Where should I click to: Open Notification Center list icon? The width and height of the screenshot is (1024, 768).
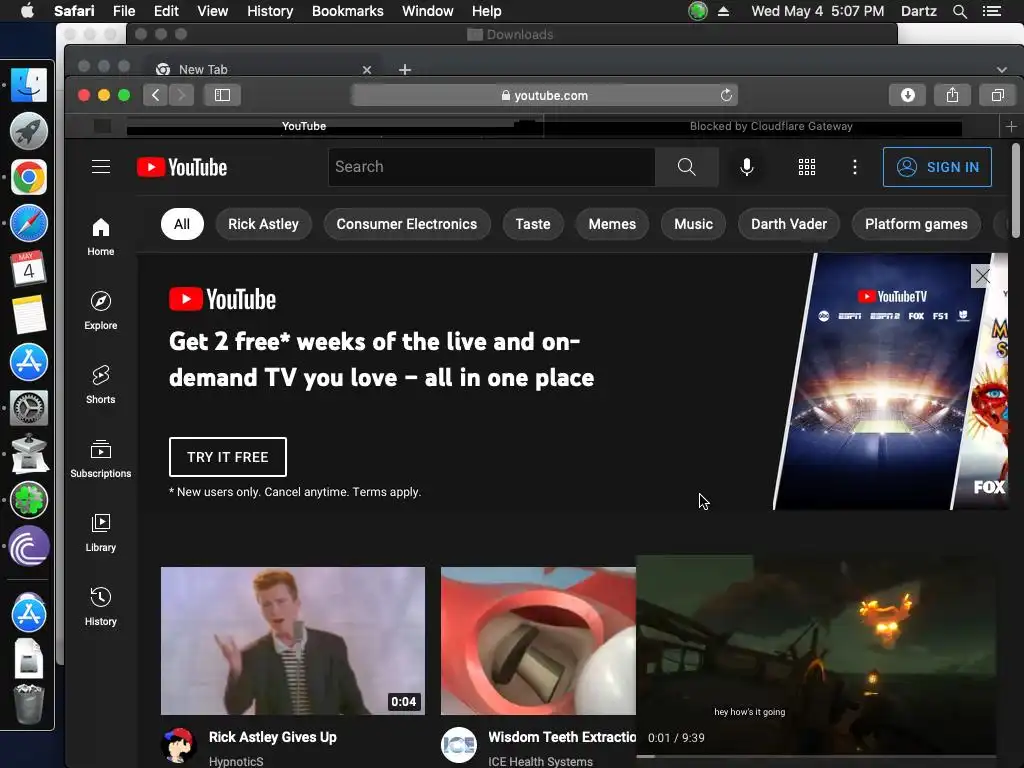pos(991,11)
